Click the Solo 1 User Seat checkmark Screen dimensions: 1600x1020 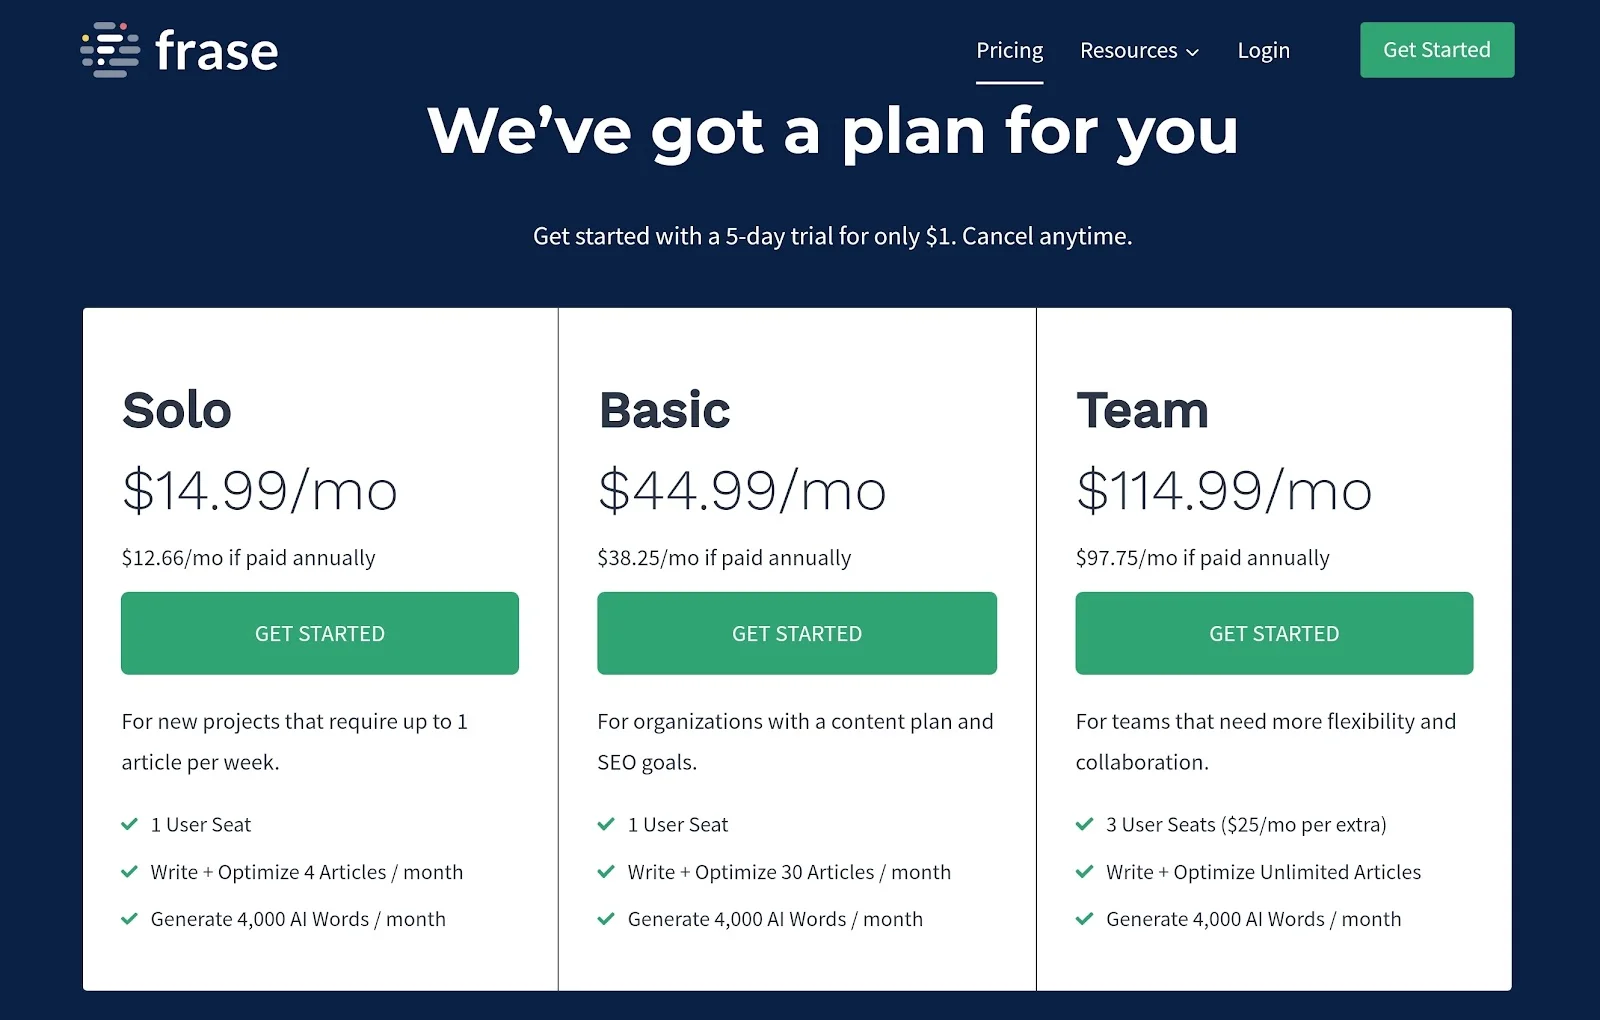click(x=129, y=824)
